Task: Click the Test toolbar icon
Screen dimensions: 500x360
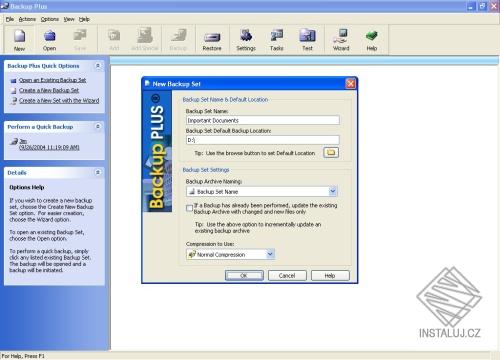Action: click(307, 39)
